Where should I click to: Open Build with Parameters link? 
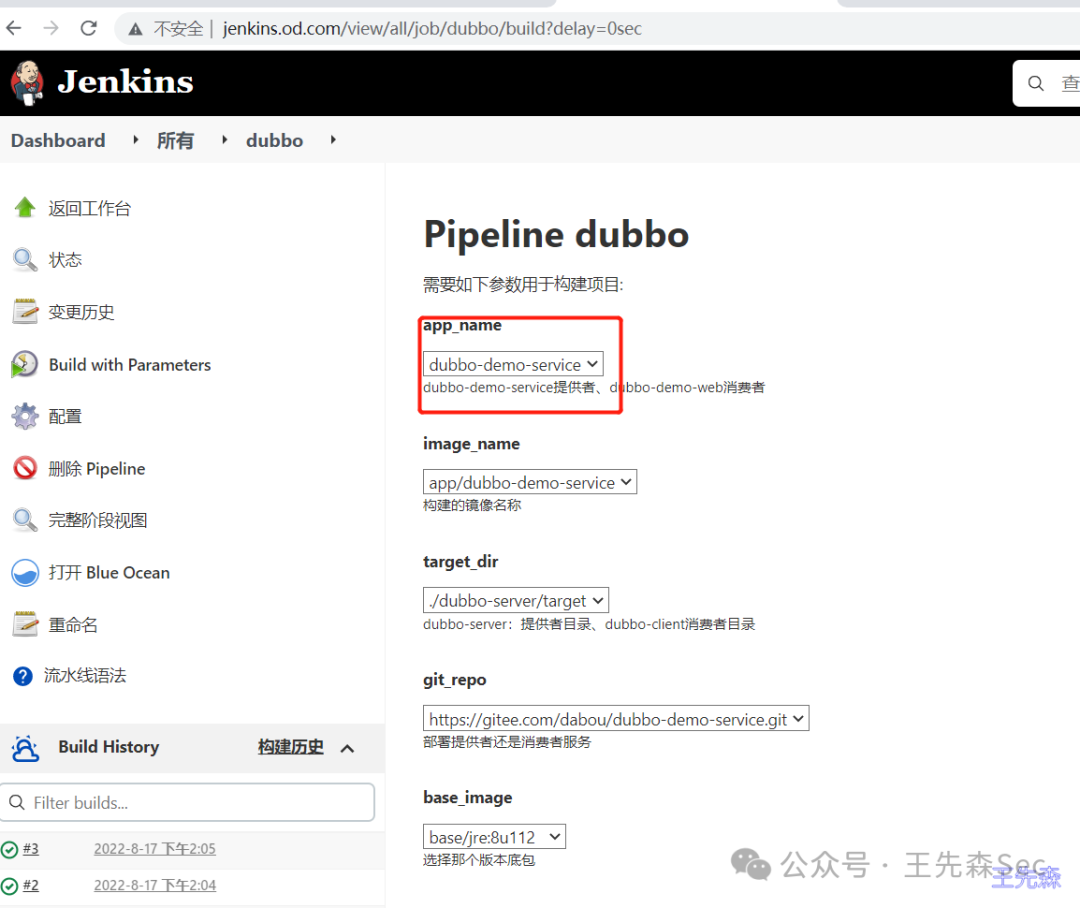tap(130, 364)
